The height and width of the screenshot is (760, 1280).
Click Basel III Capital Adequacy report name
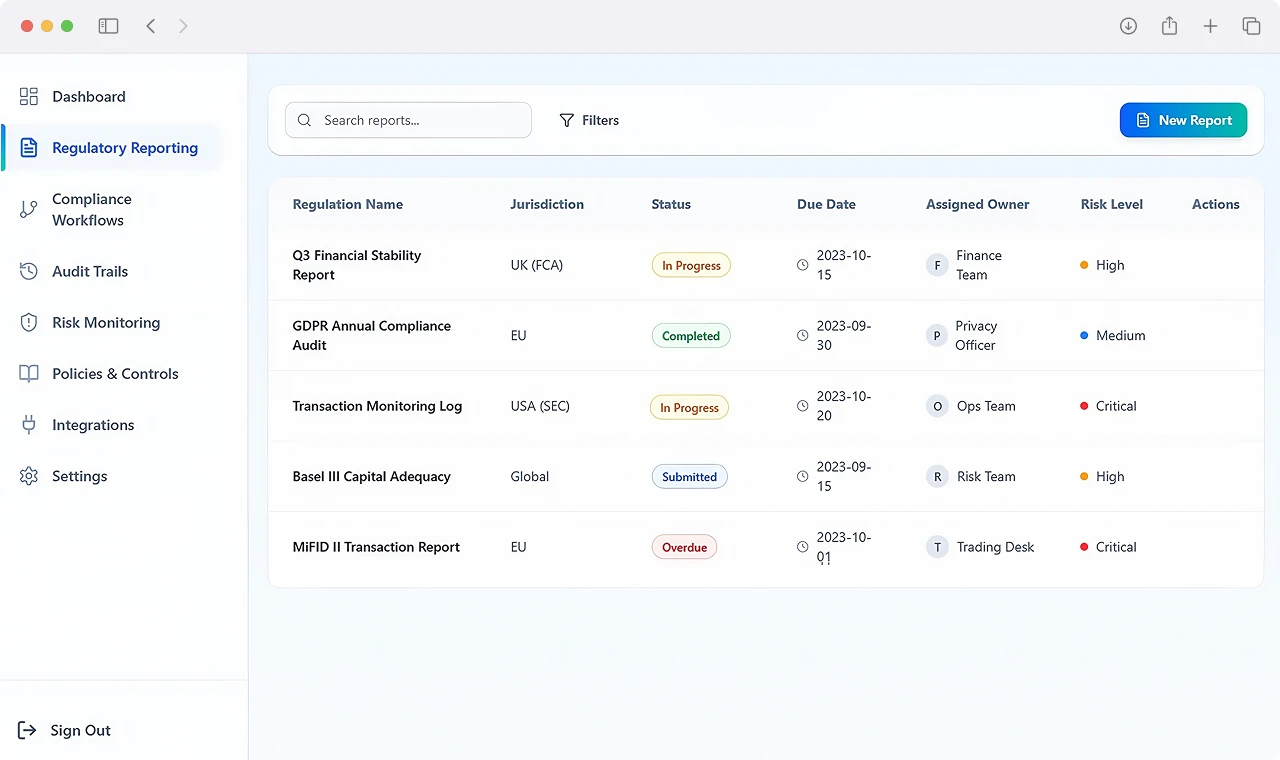(372, 477)
